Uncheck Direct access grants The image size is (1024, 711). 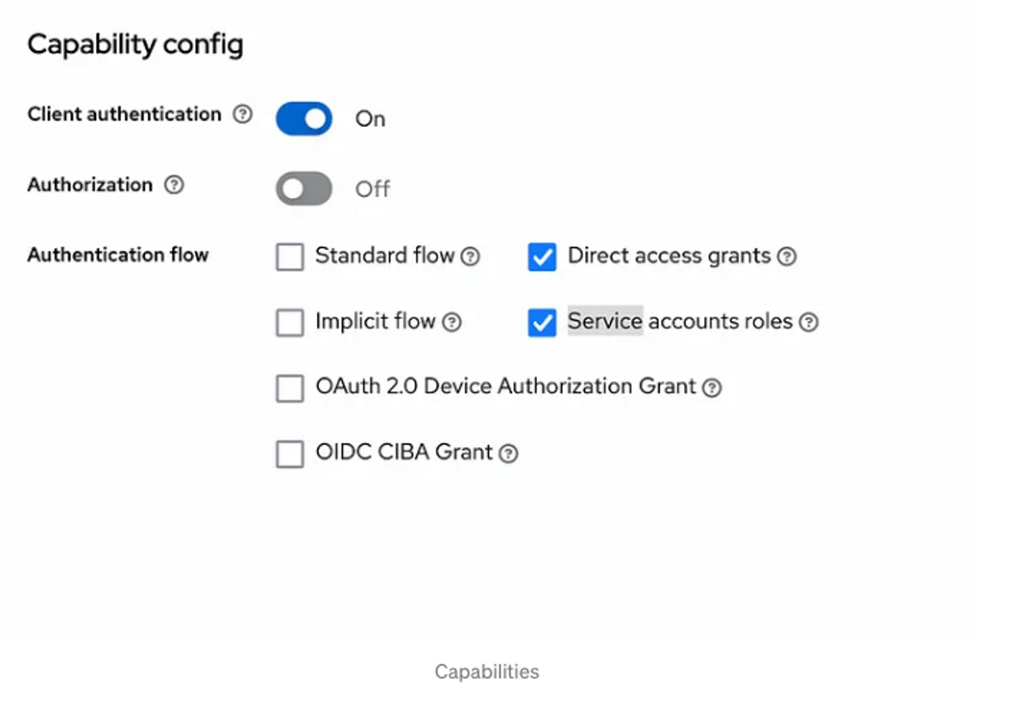pos(541,256)
